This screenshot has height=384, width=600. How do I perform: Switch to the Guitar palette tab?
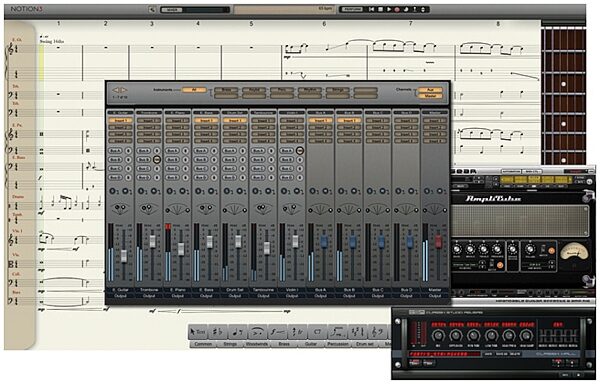coord(311,344)
